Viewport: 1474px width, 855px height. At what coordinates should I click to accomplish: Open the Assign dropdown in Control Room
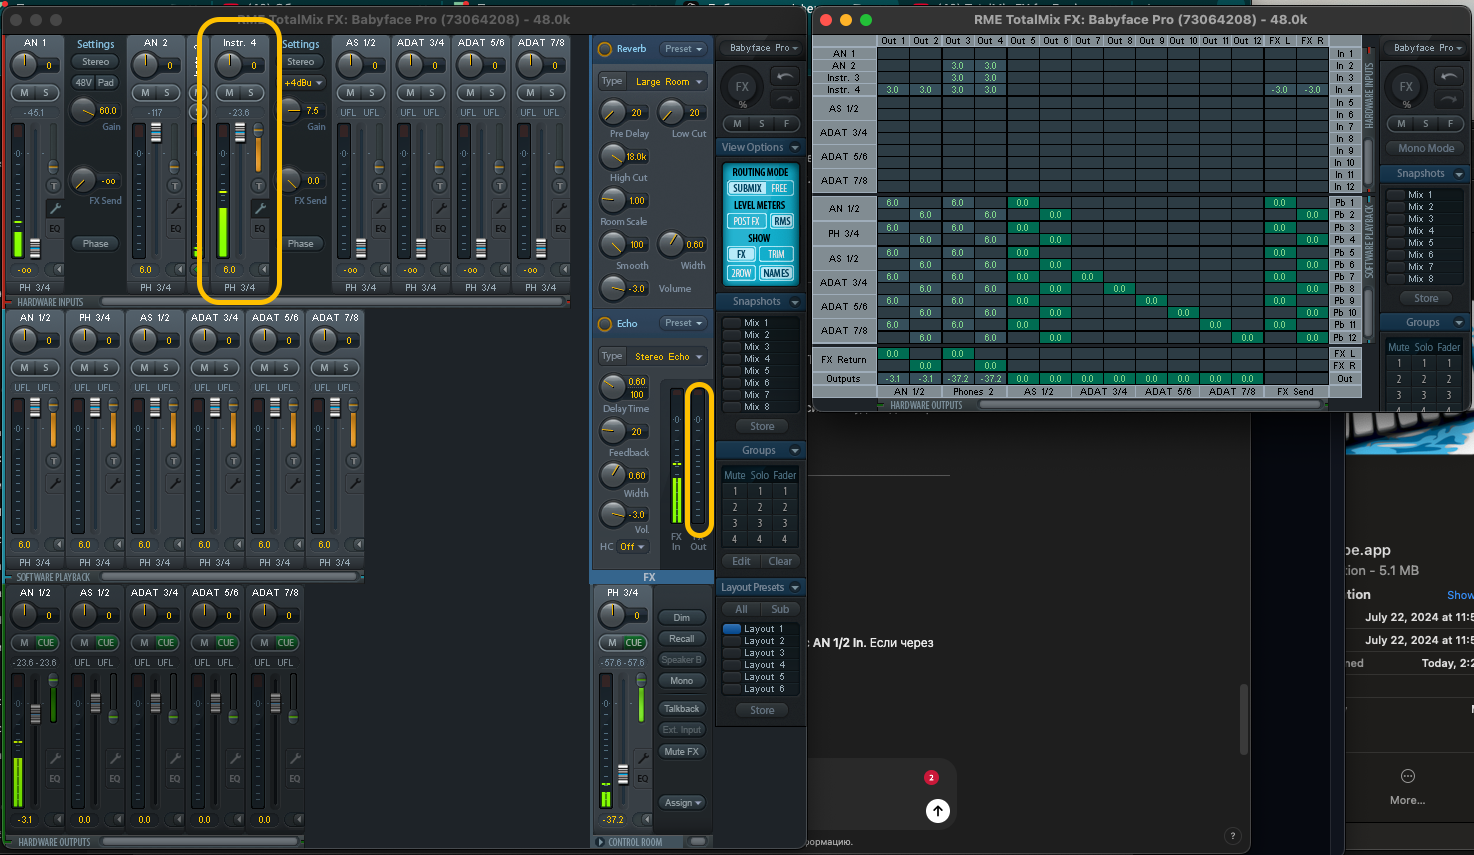pyautogui.click(x=682, y=802)
